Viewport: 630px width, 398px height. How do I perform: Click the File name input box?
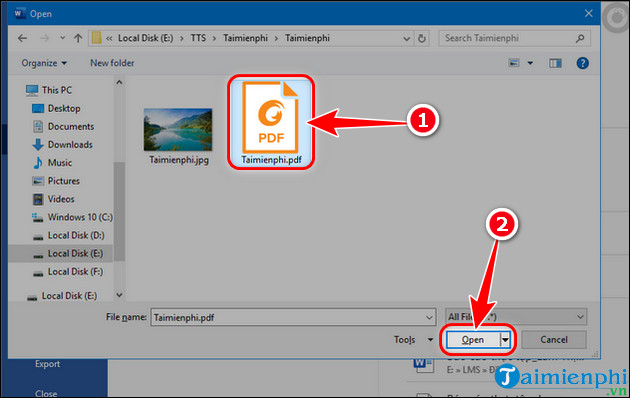pyautogui.click(x=288, y=317)
